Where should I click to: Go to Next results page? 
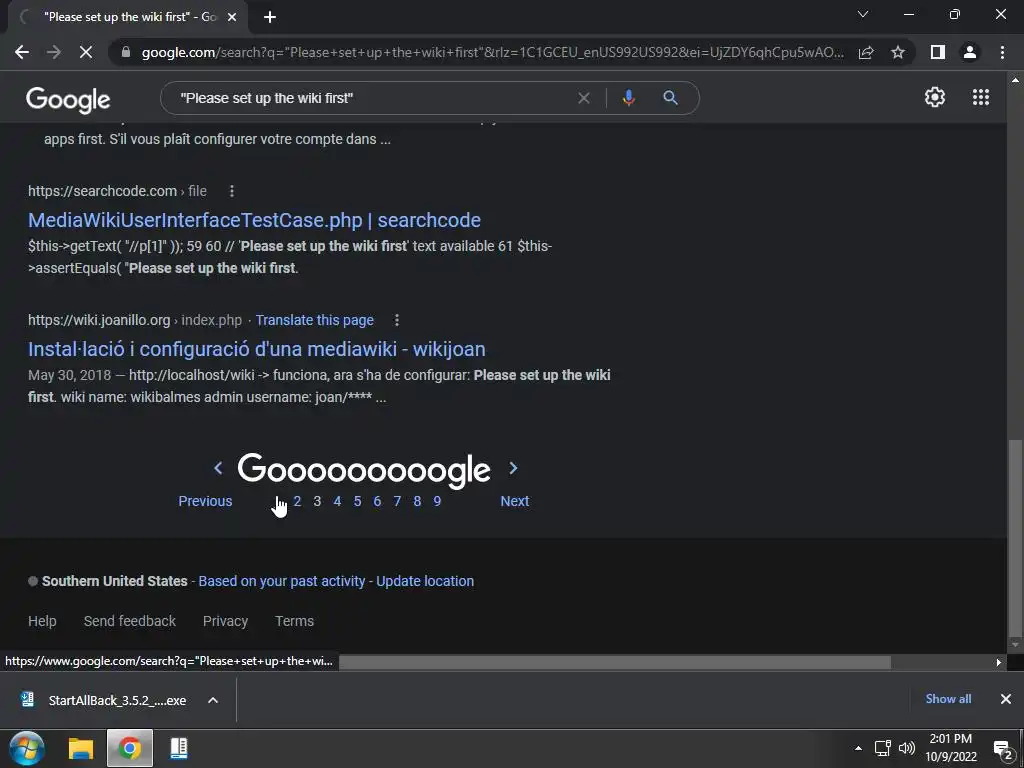(x=515, y=501)
